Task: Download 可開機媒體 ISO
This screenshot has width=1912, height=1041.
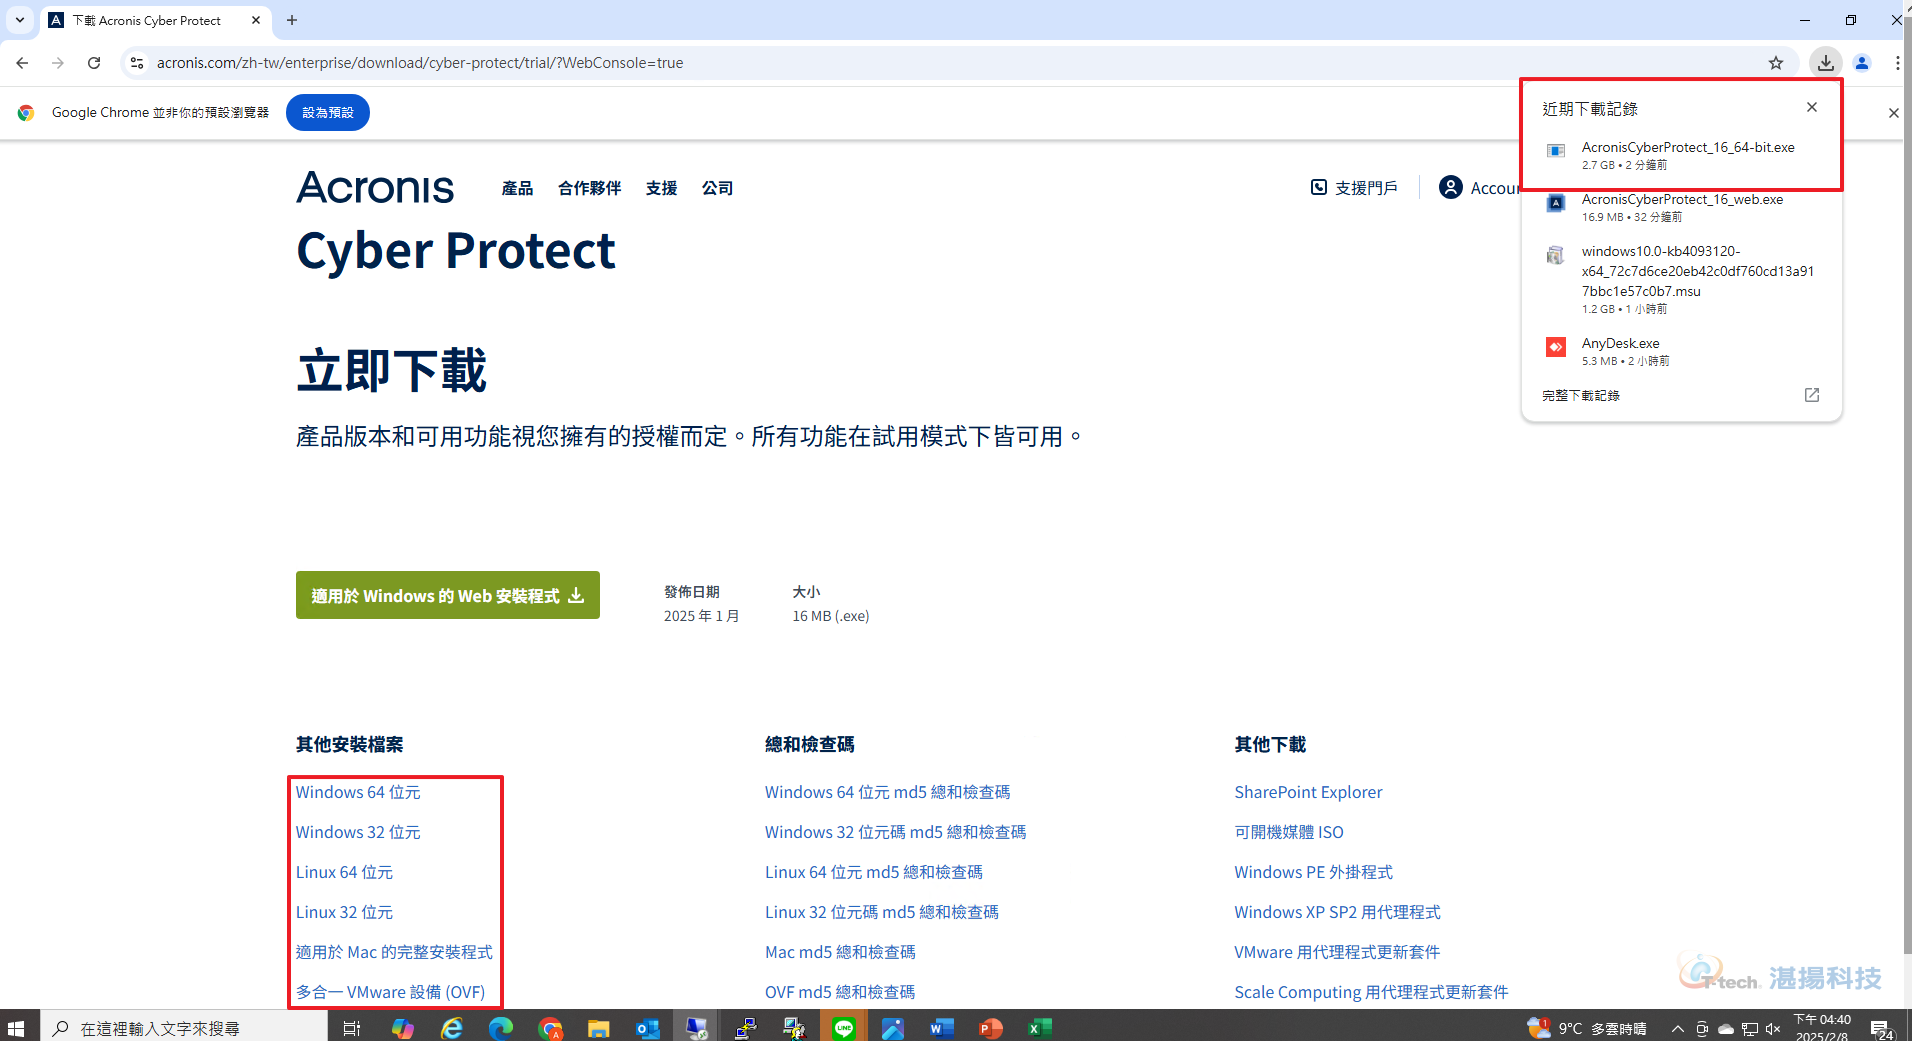Action: click(x=1289, y=832)
